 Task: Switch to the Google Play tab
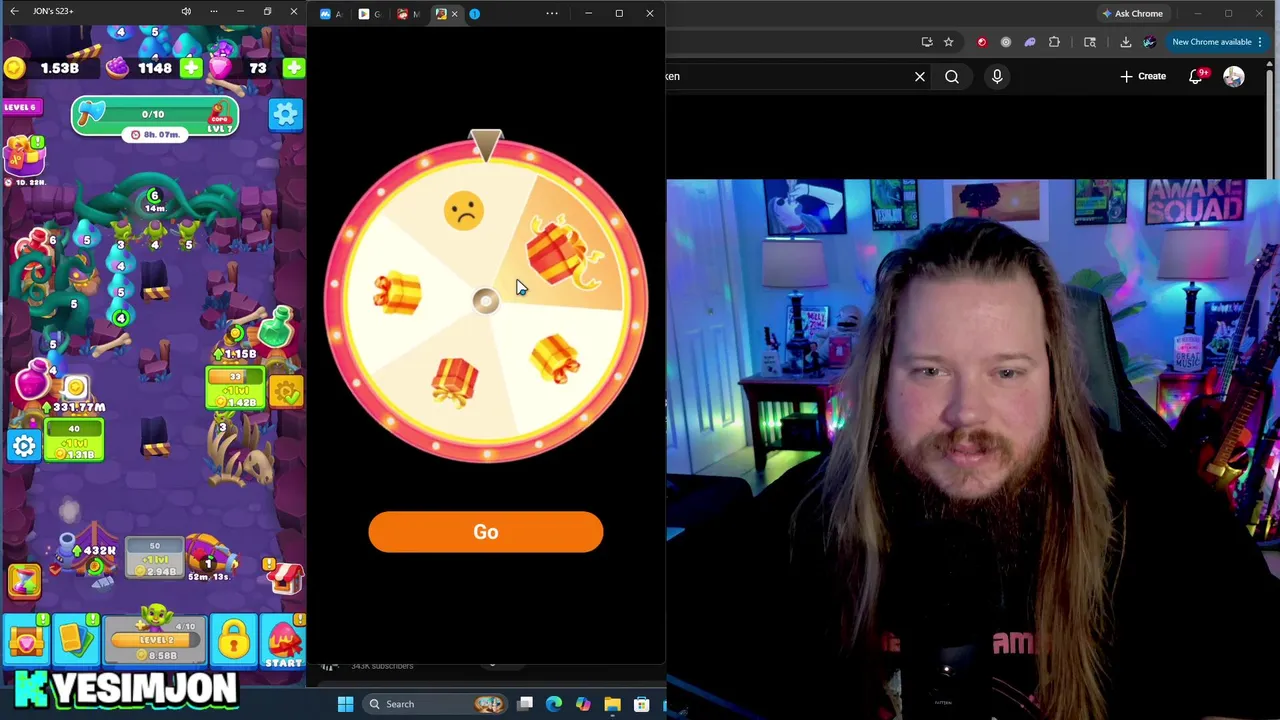click(x=368, y=14)
